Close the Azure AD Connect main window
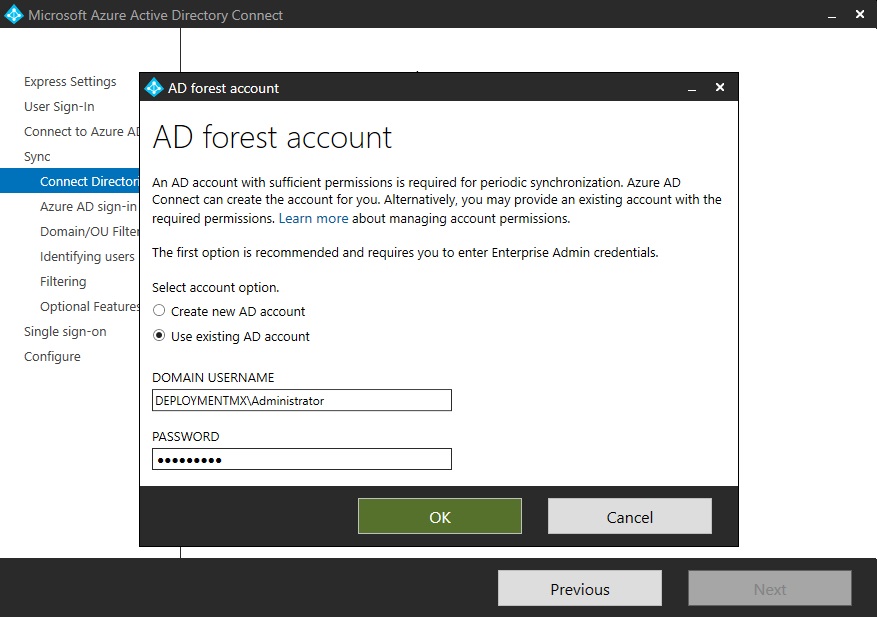 click(x=860, y=15)
